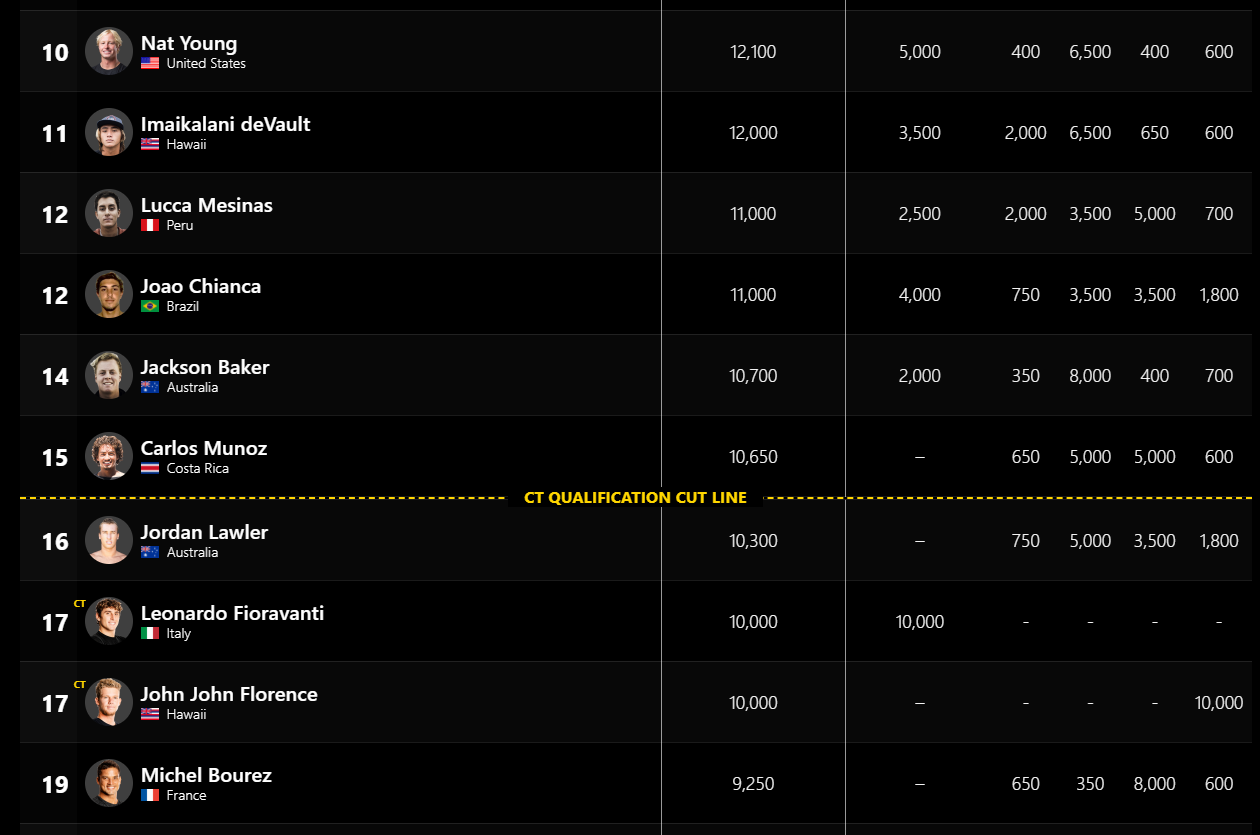Click Jackson Baker's 10,700 total points
The image size is (1260, 835).
[753, 376]
